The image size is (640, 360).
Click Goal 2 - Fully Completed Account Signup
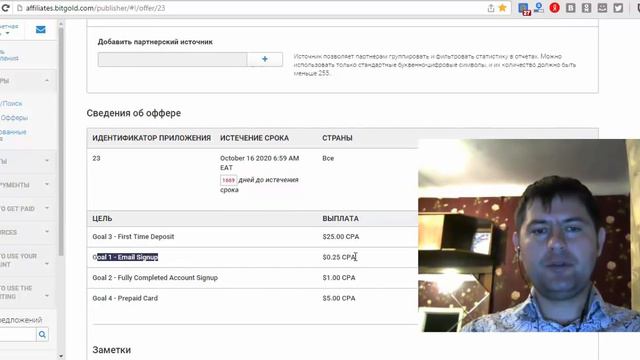point(155,278)
